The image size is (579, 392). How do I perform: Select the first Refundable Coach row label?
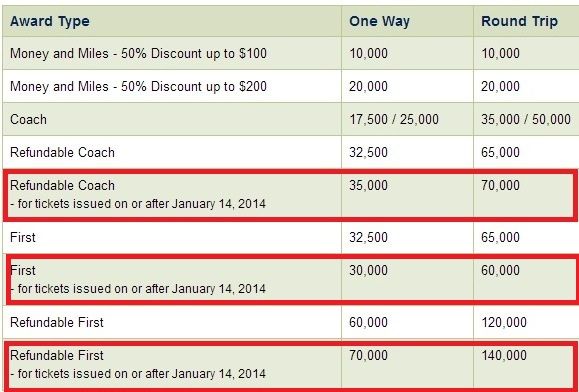62,152
